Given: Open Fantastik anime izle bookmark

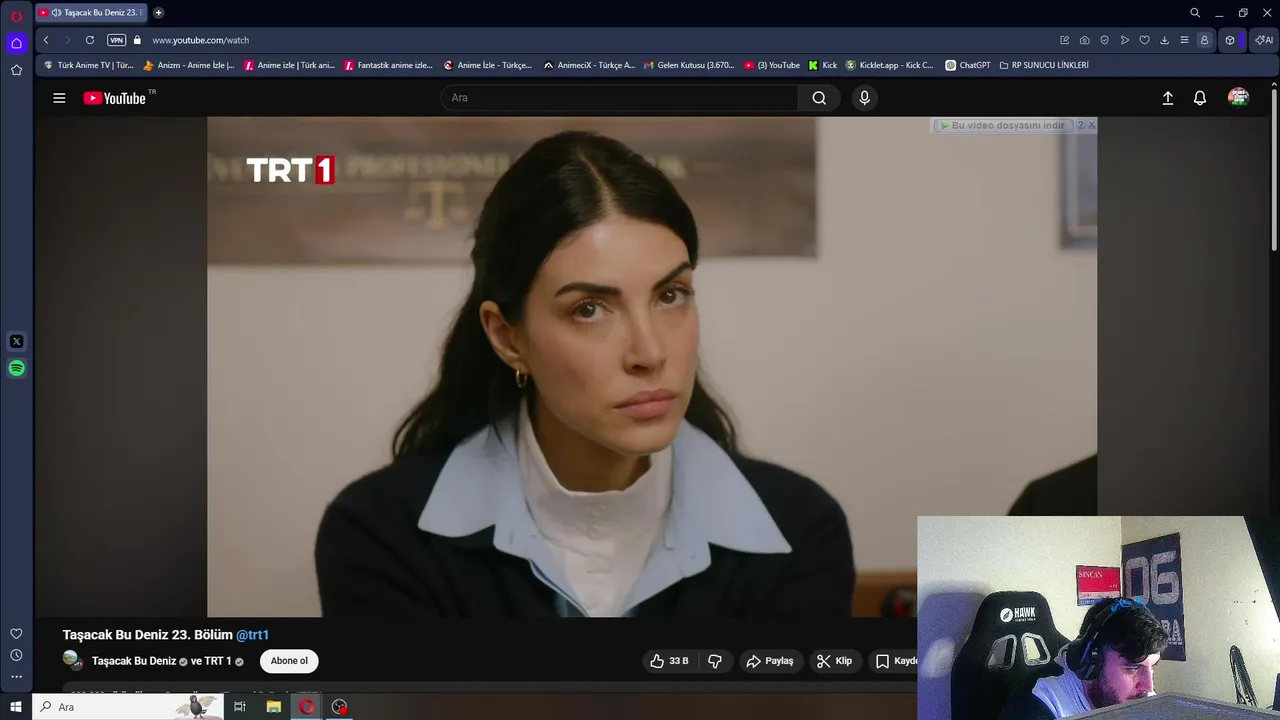Looking at the screenshot, I should point(388,65).
